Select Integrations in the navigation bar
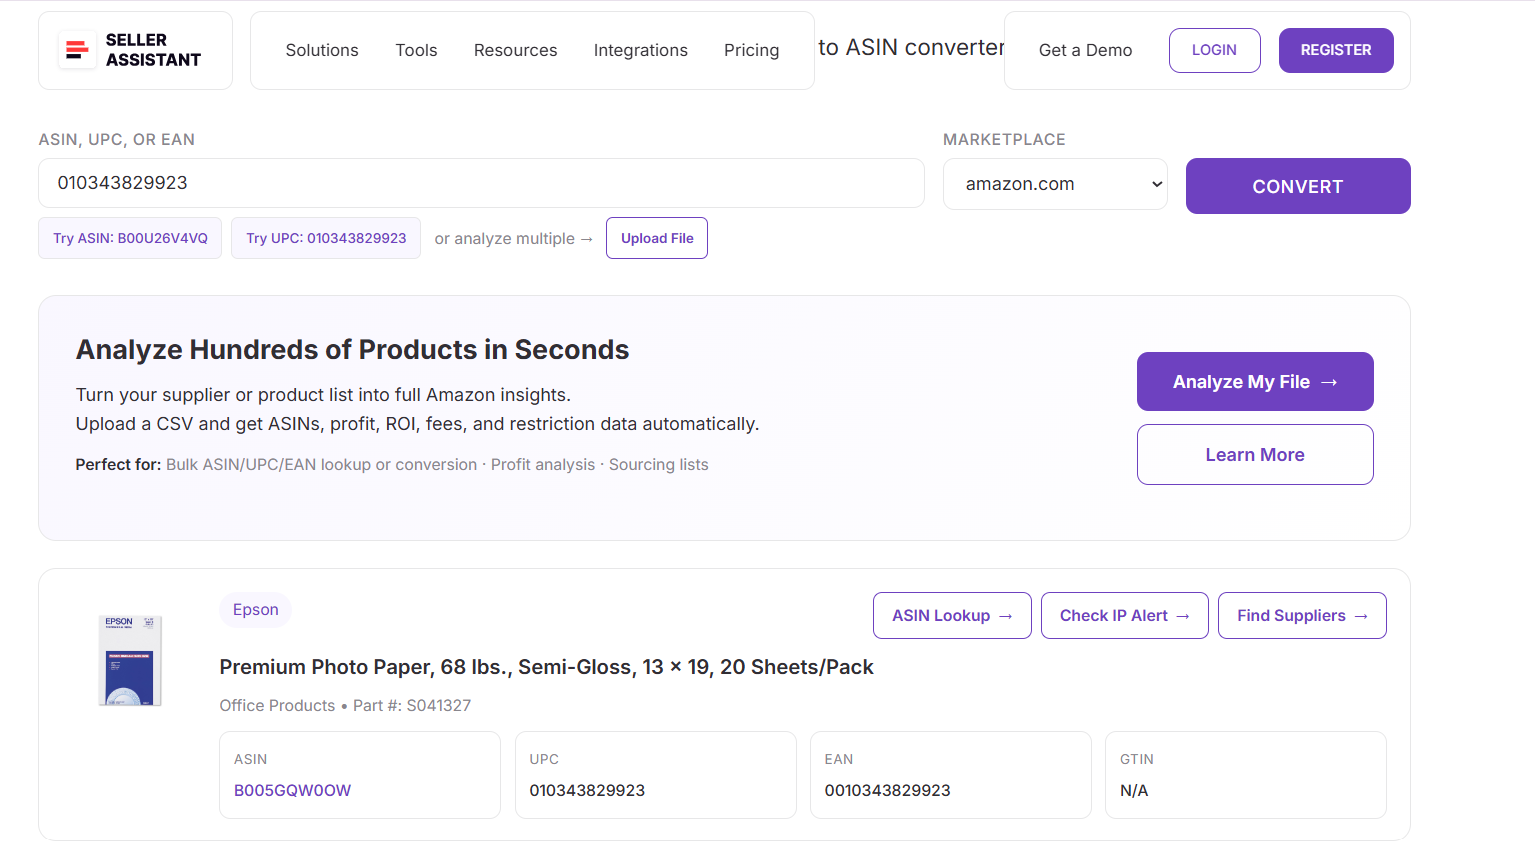Screen dimensions: 1535x842 640,49
